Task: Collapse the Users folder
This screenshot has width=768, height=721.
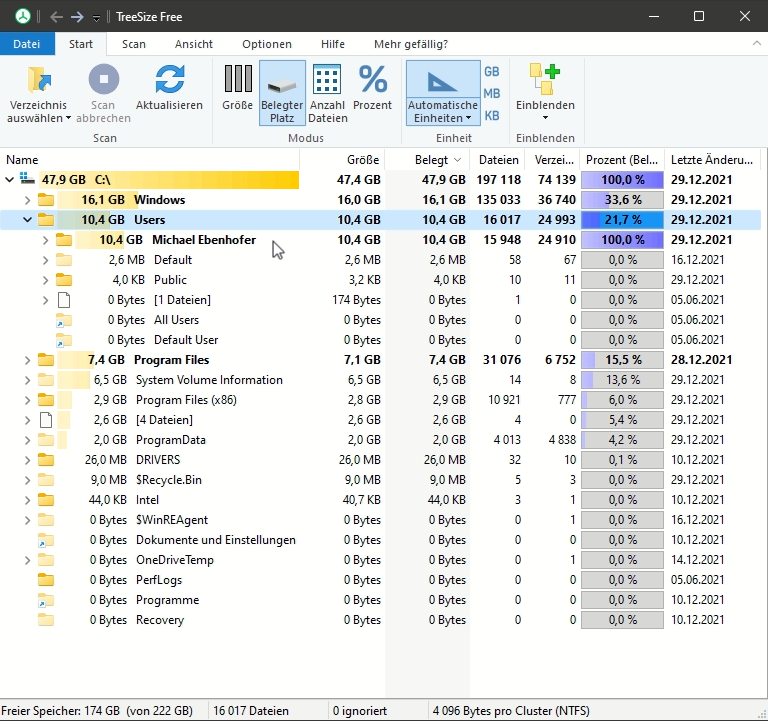Action: coord(27,220)
